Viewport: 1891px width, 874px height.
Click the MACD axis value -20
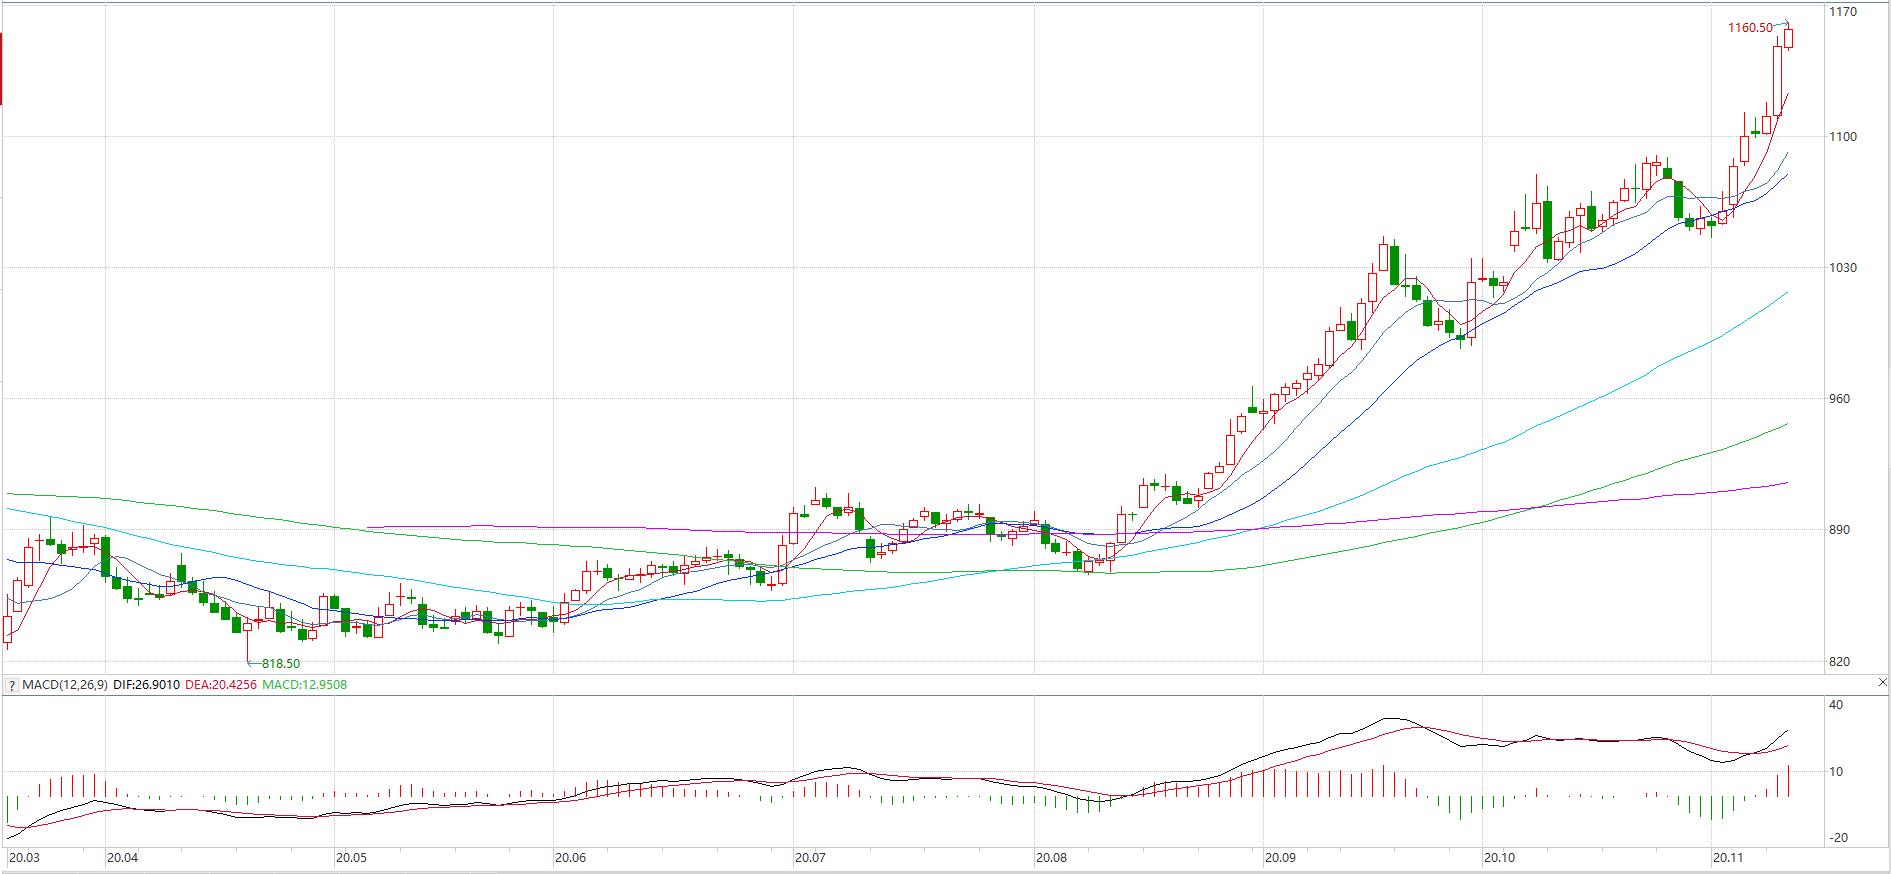1836,838
